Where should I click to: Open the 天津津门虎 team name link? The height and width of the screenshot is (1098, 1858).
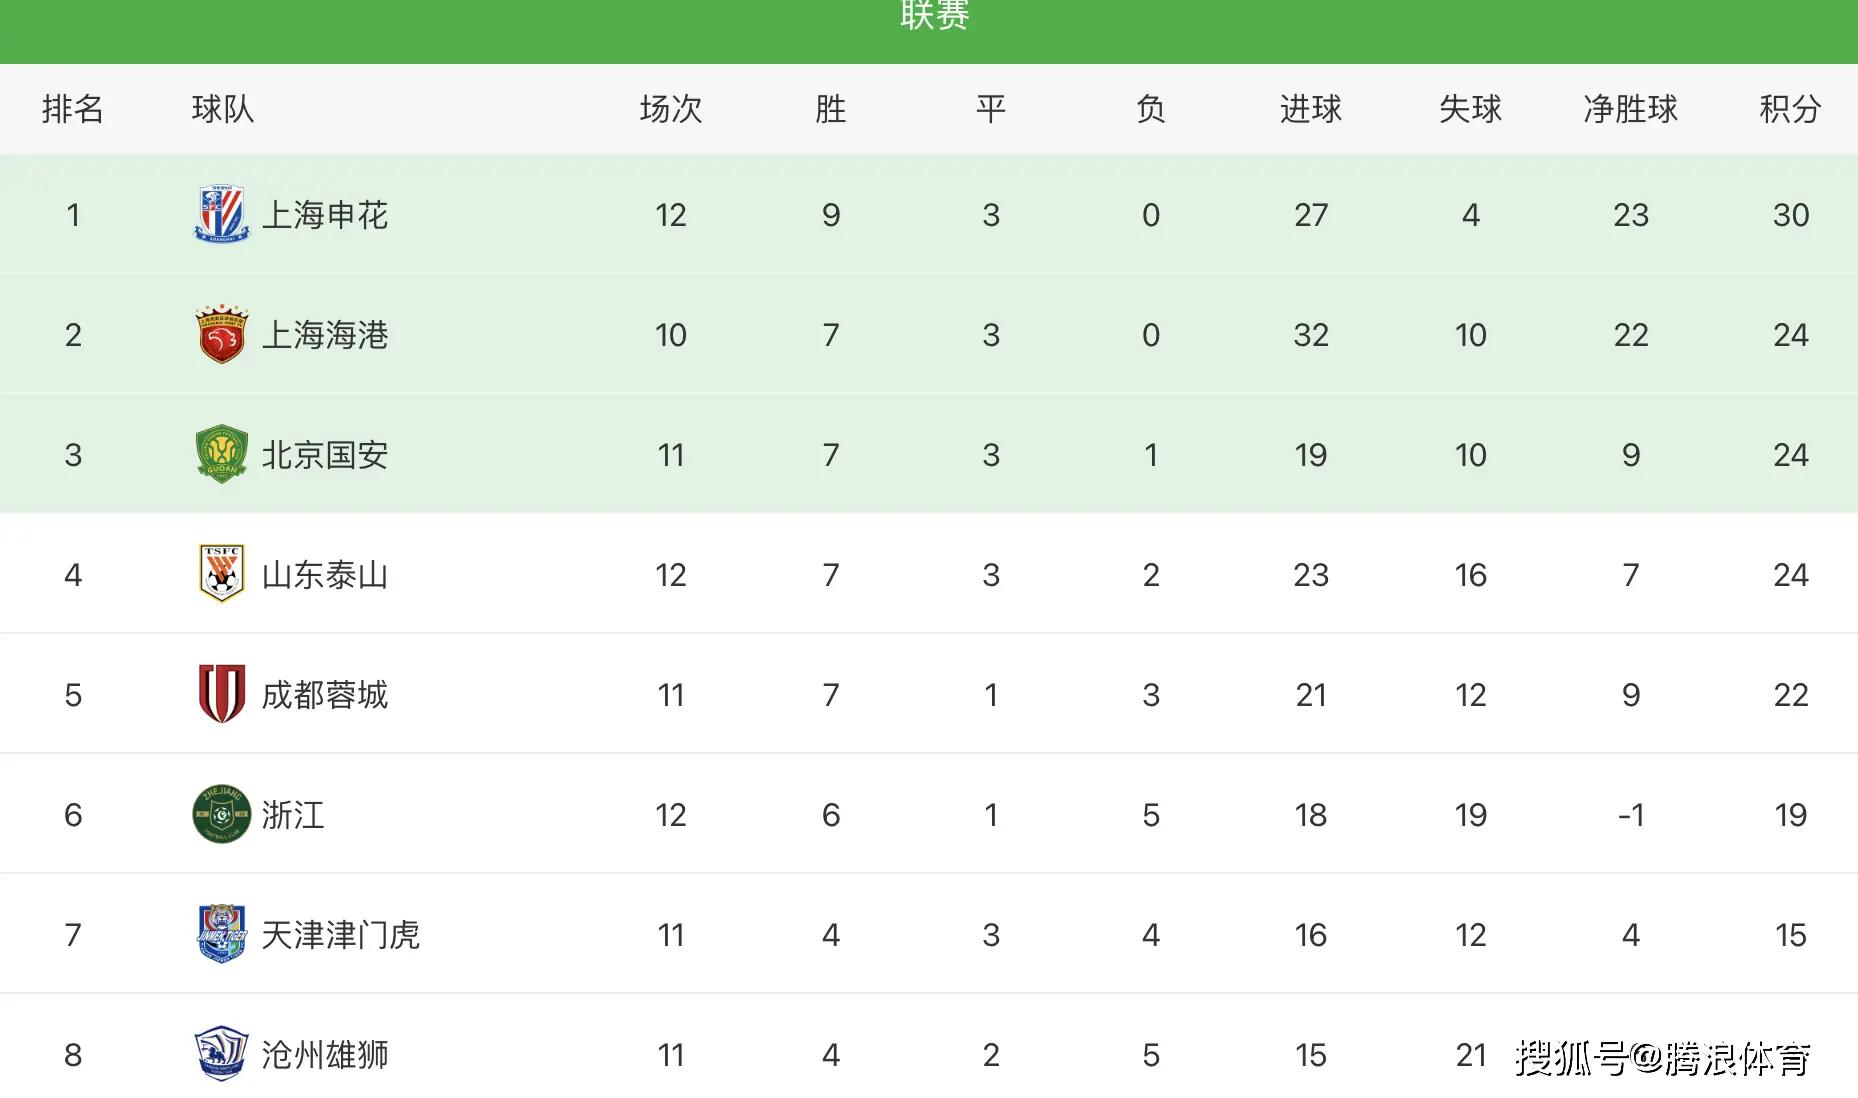point(340,935)
